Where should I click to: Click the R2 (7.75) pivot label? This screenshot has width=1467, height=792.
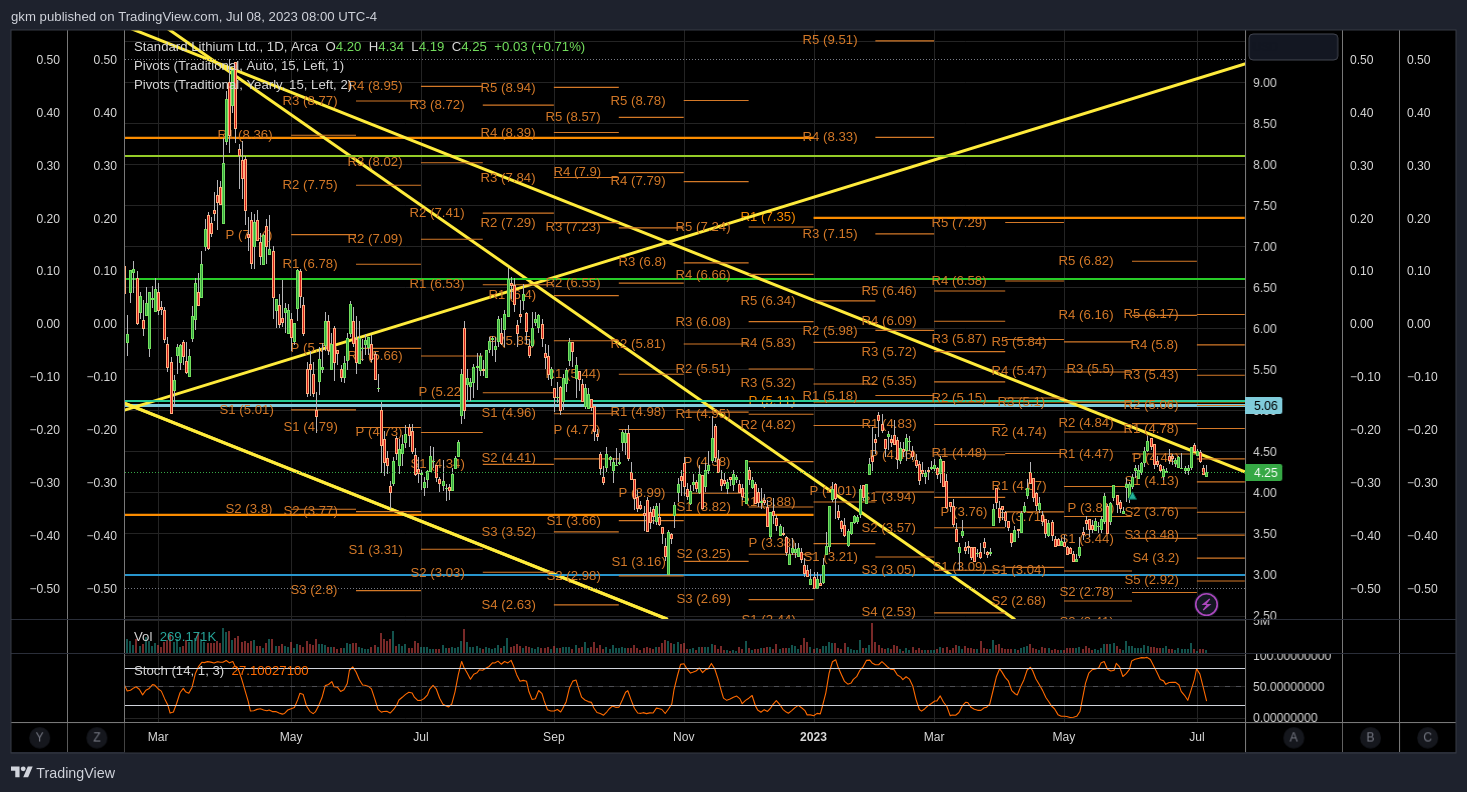click(x=310, y=185)
